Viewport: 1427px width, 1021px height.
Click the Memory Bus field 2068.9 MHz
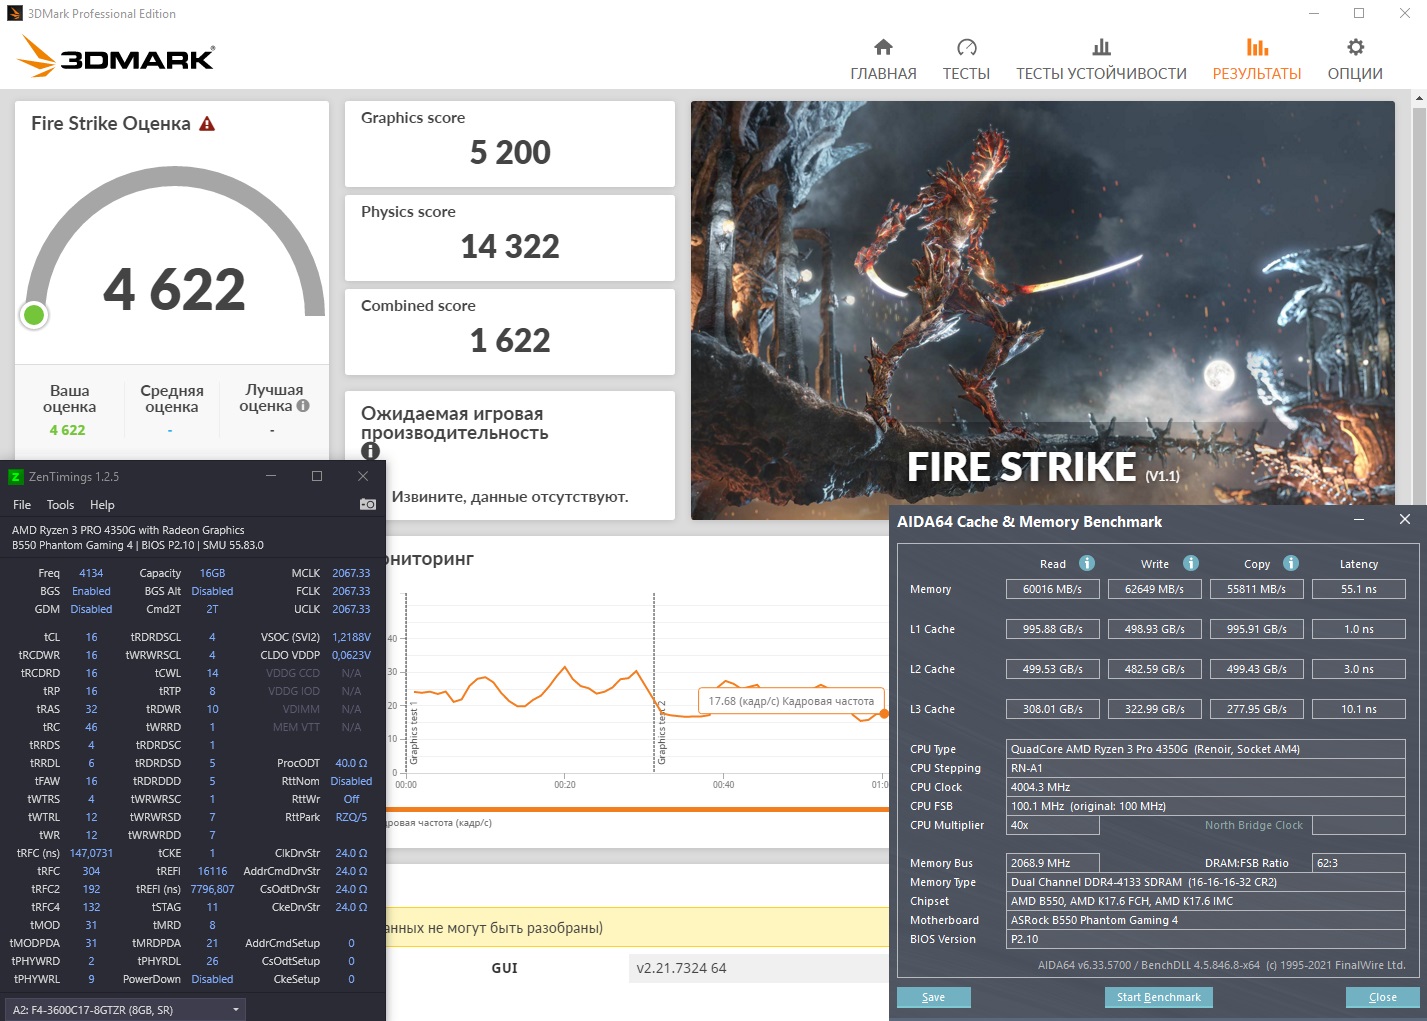click(x=1053, y=863)
